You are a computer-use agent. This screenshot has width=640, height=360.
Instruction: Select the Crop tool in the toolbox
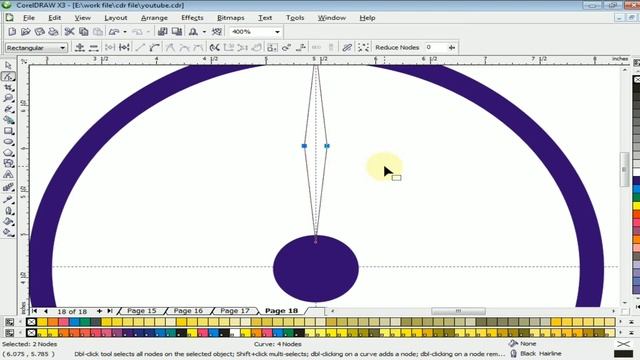8,87
